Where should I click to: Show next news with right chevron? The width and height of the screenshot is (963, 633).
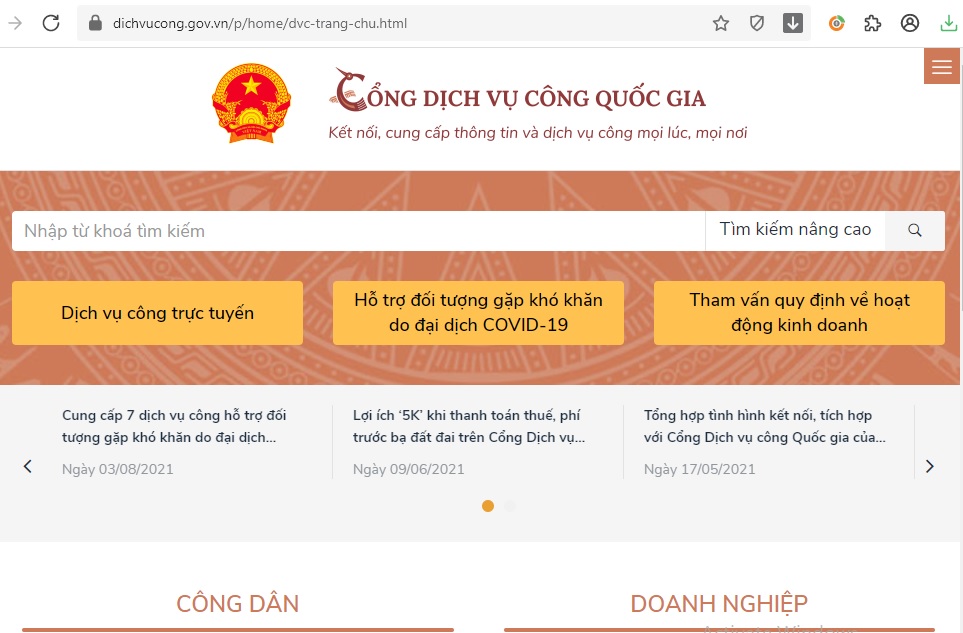click(x=929, y=467)
